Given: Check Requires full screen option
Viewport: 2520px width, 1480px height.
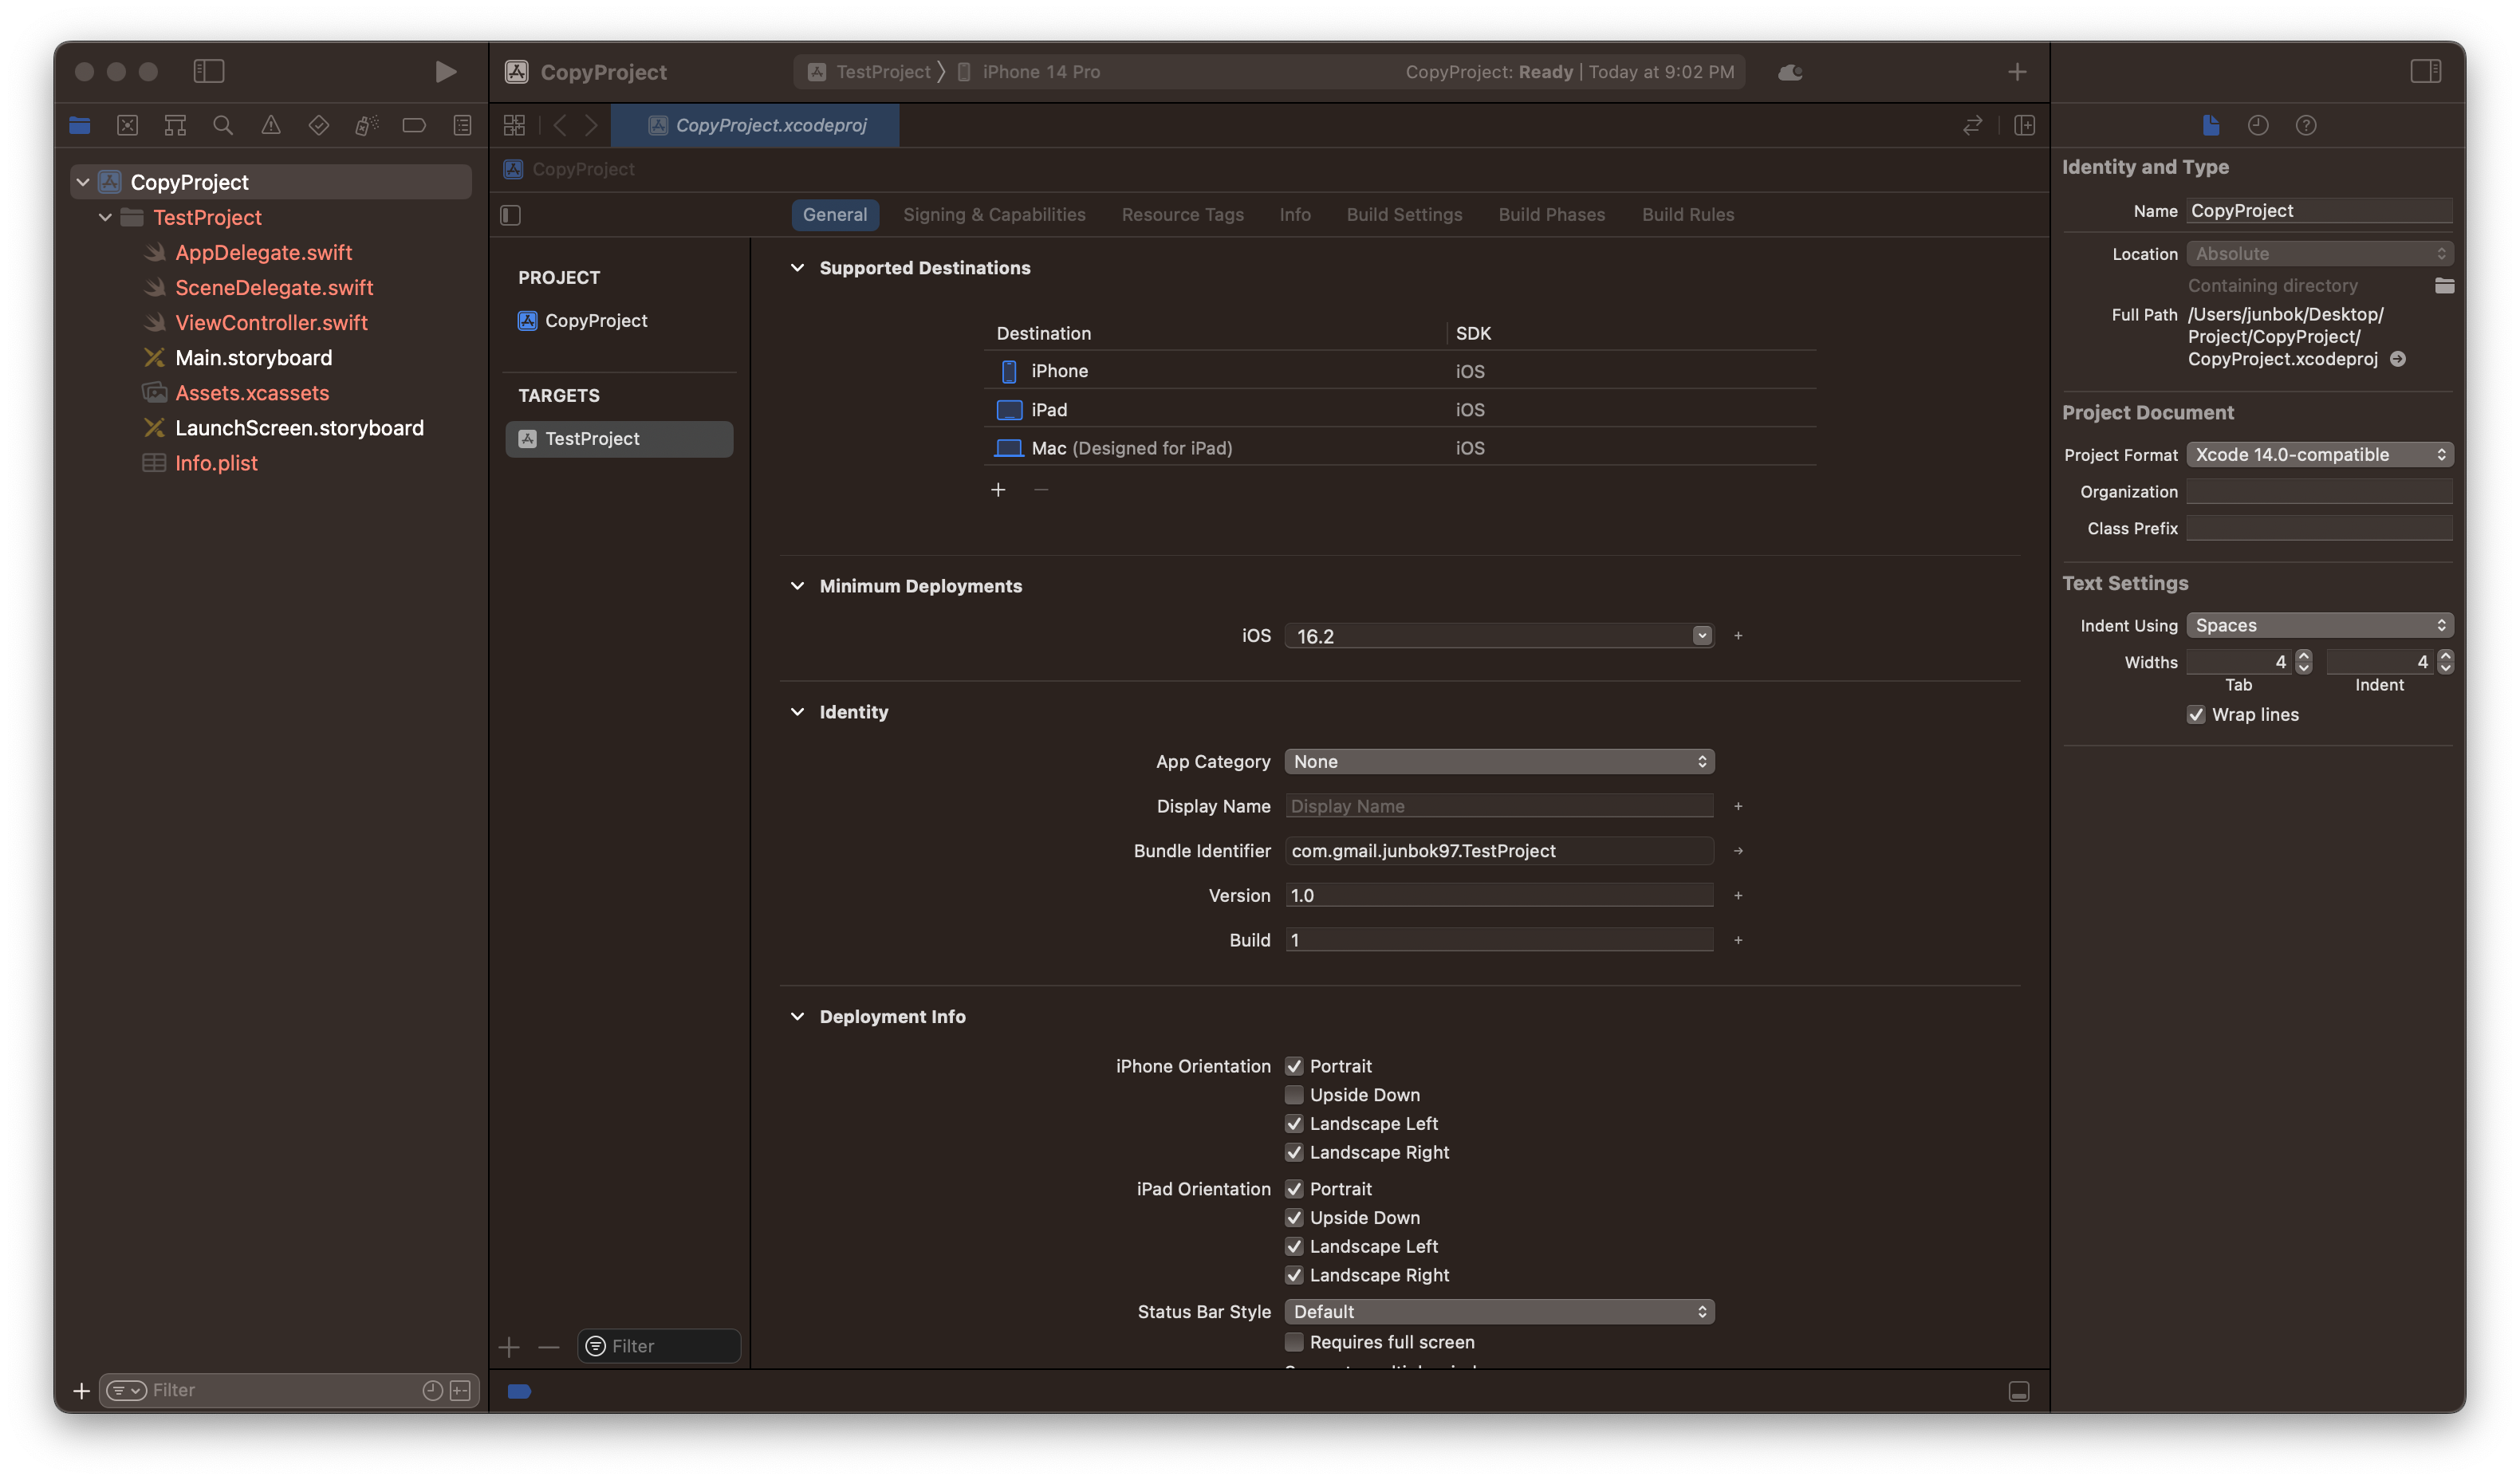Looking at the screenshot, I should click(x=1294, y=1341).
